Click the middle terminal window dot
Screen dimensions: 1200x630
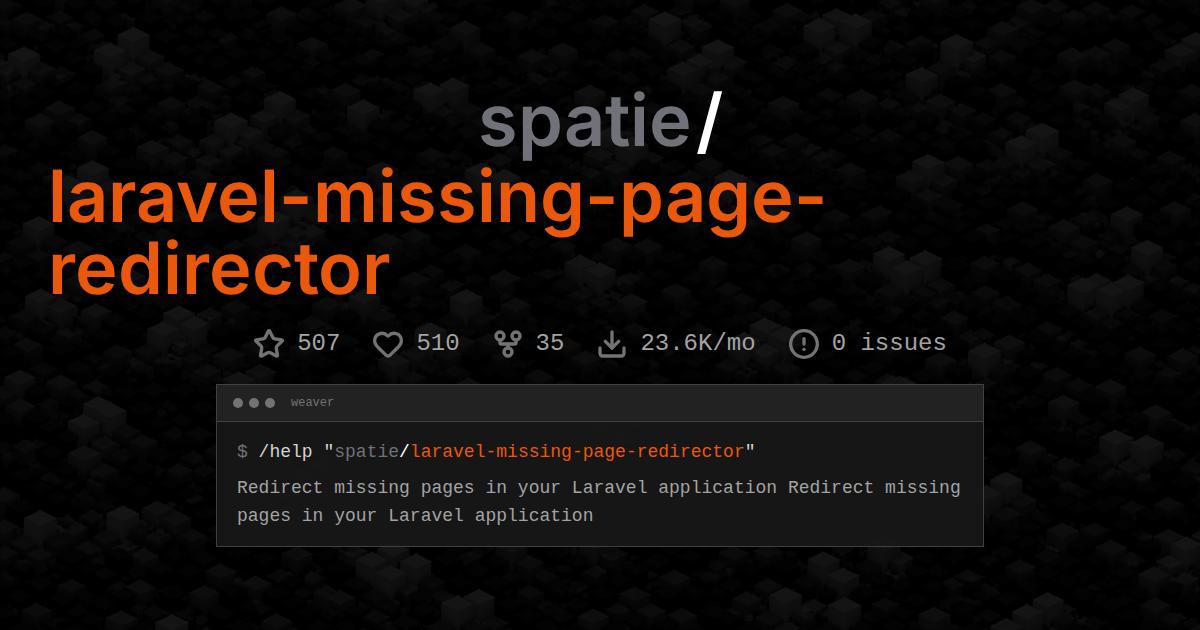[x=254, y=403]
